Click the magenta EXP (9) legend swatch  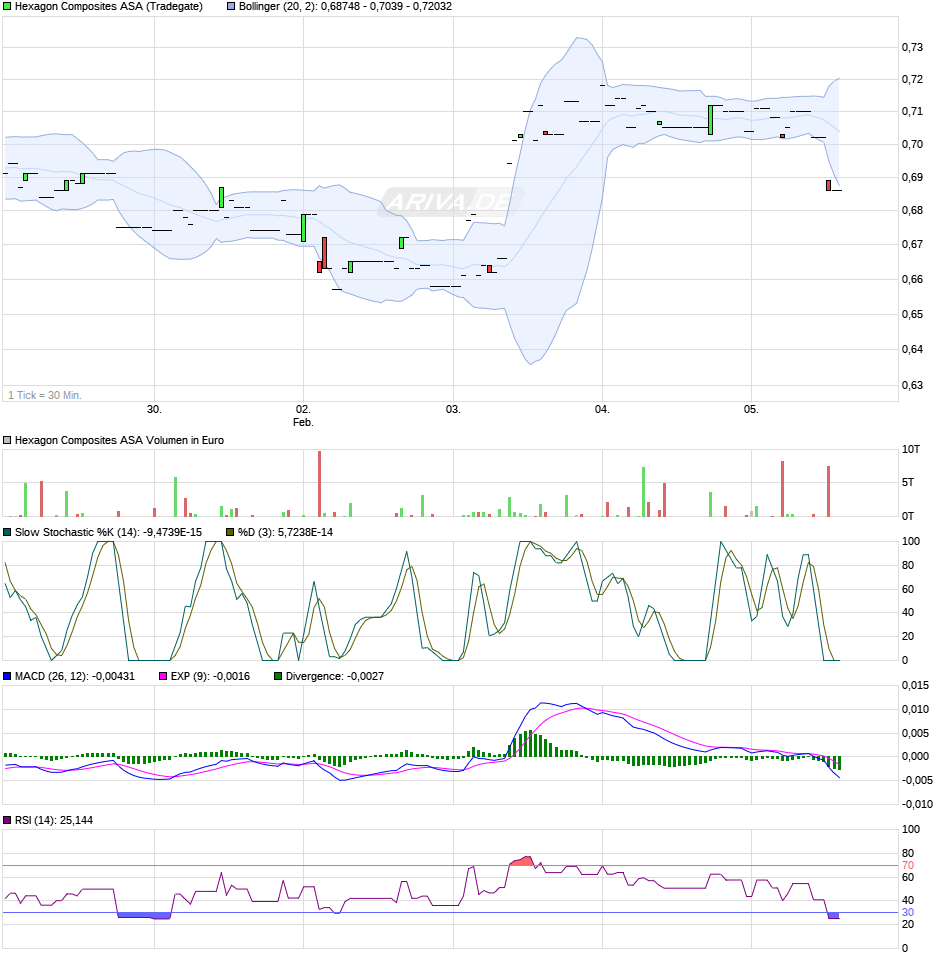[x=163, y=677]
